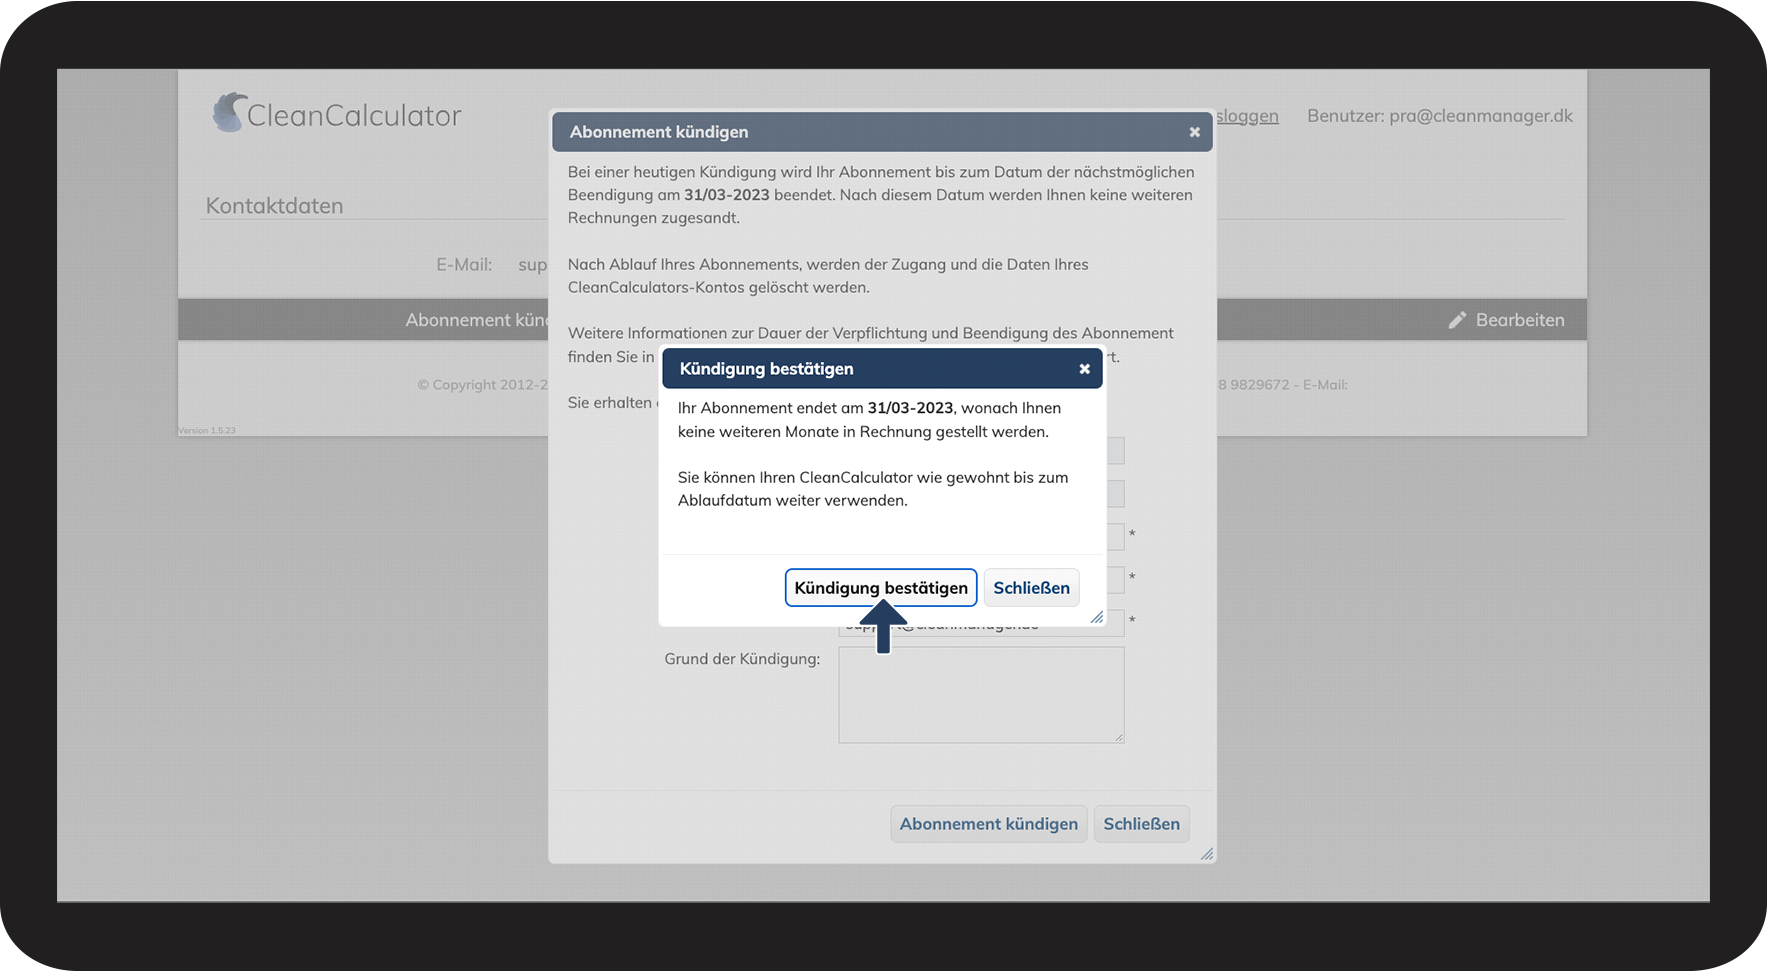
Task: Click the Kontaktdaten heading
Action: [x=274, y=206]
